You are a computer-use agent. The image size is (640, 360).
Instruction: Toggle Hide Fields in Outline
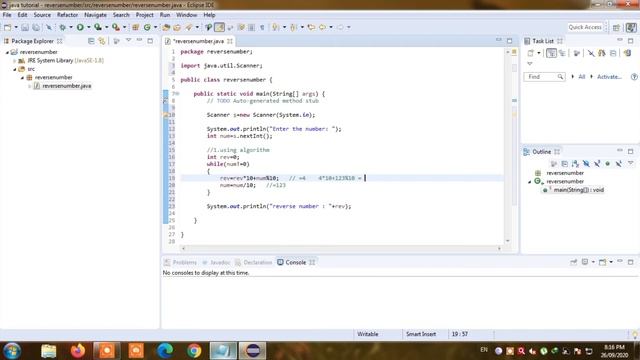click(586, 164)
